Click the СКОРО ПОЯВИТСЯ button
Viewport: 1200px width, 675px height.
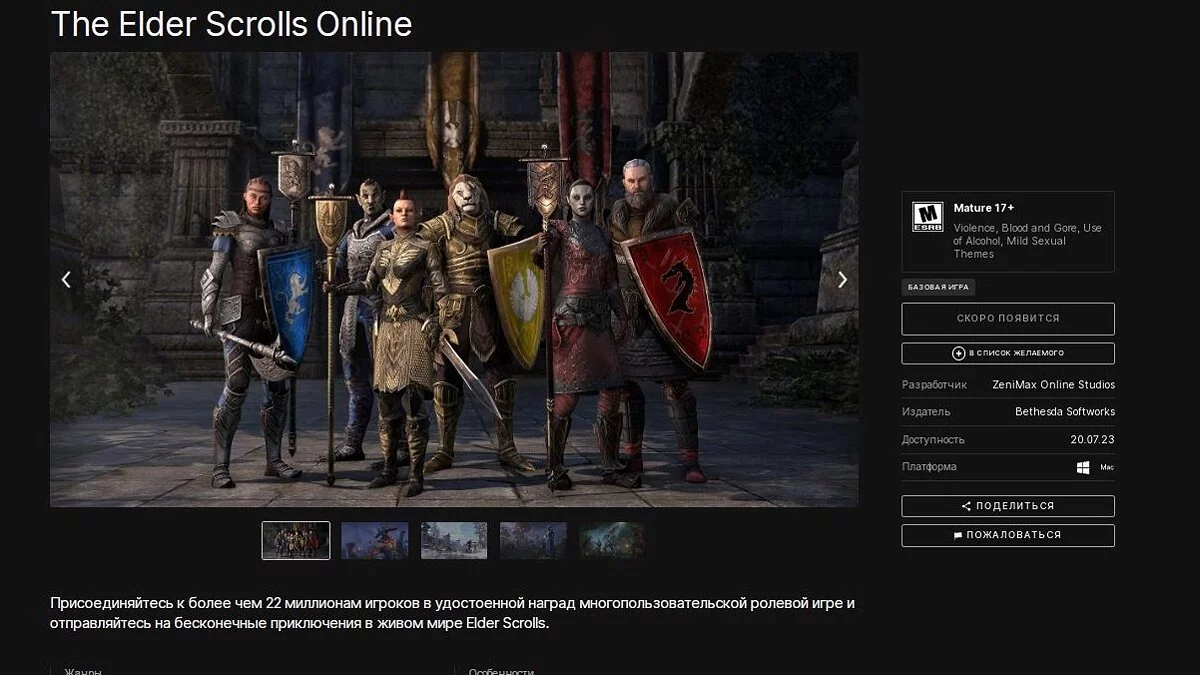point(1008,319)
